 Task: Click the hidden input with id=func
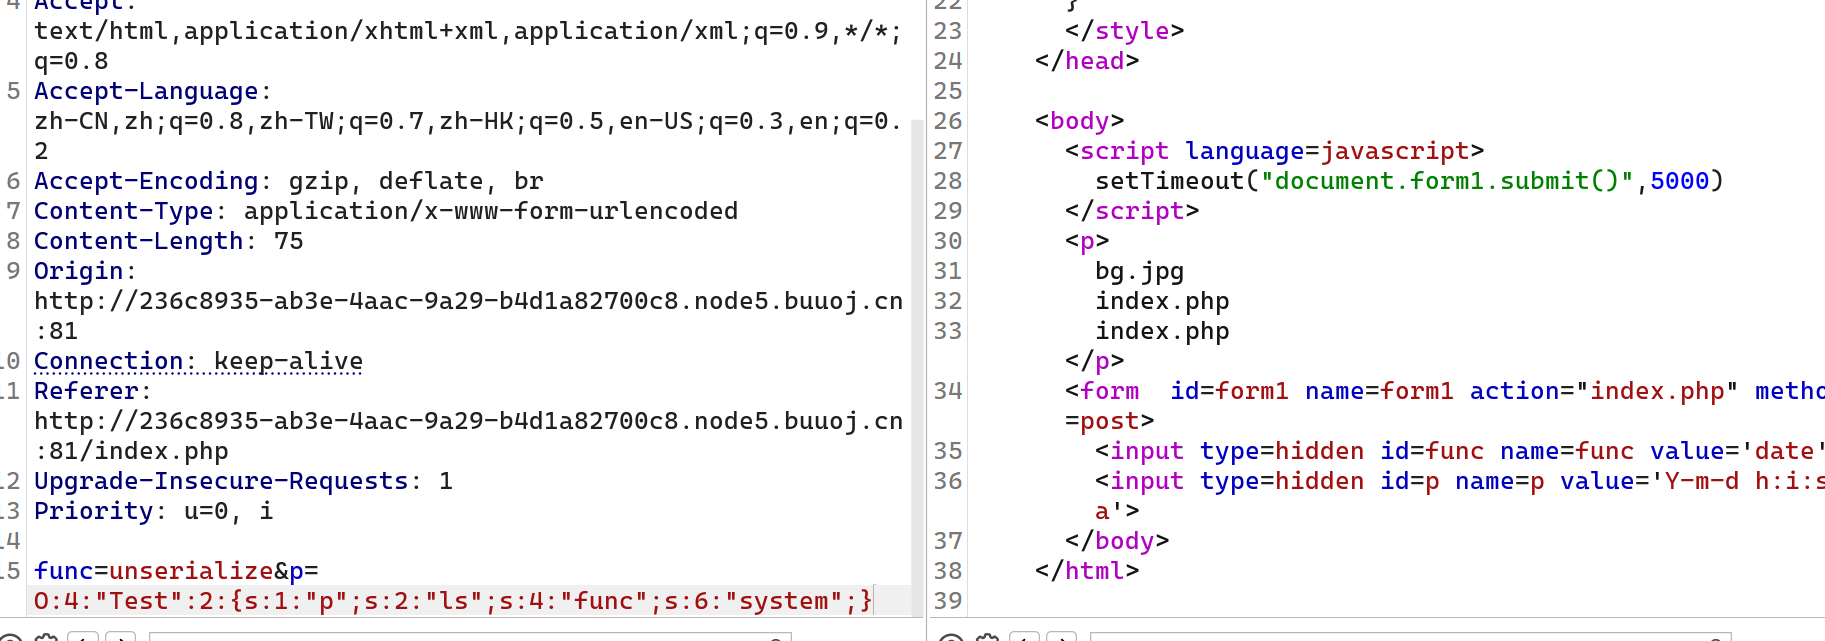tap(1460, 451)
